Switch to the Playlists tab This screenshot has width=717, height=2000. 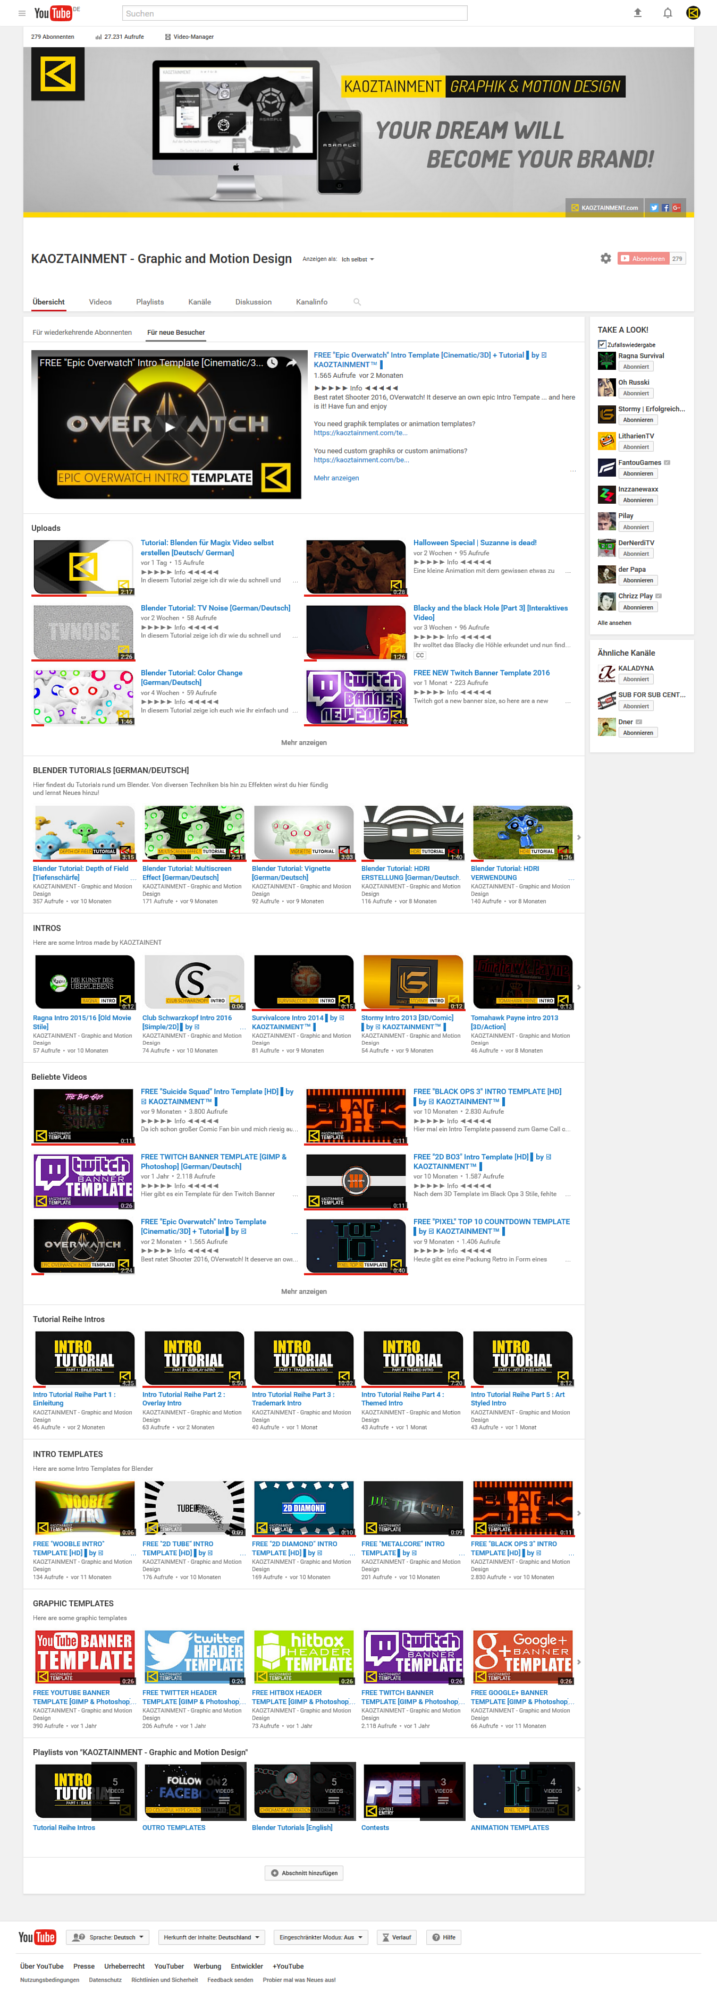(x=150, y=302)
